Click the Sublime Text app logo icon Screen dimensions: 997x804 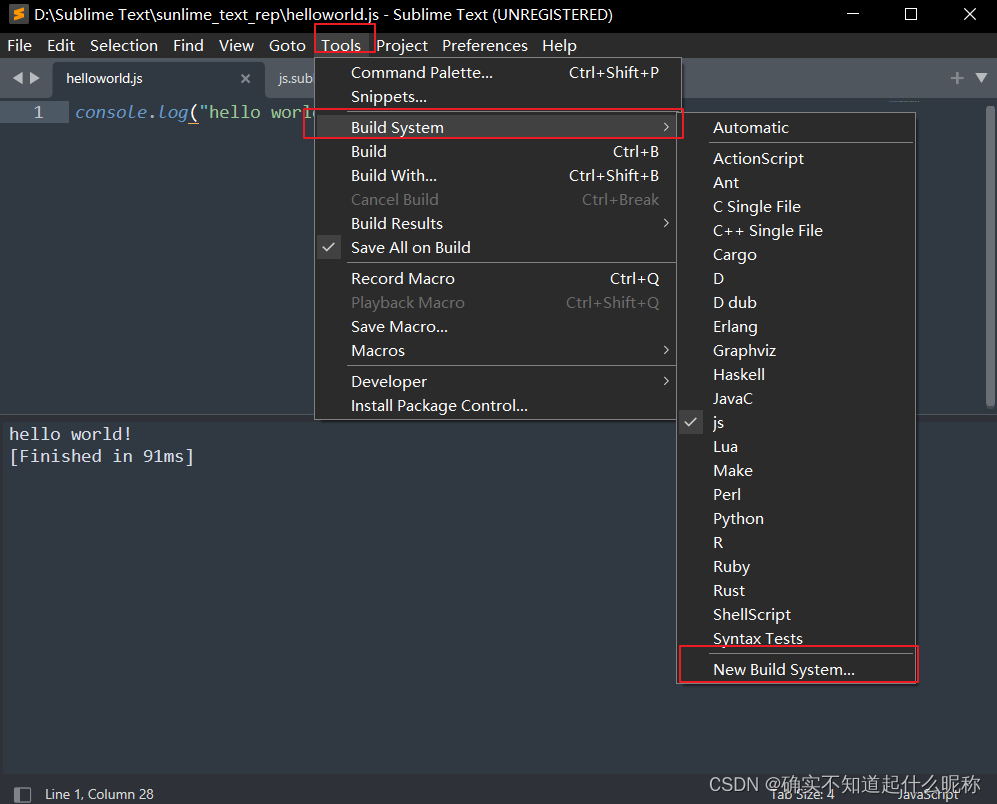tap(18, 14)
